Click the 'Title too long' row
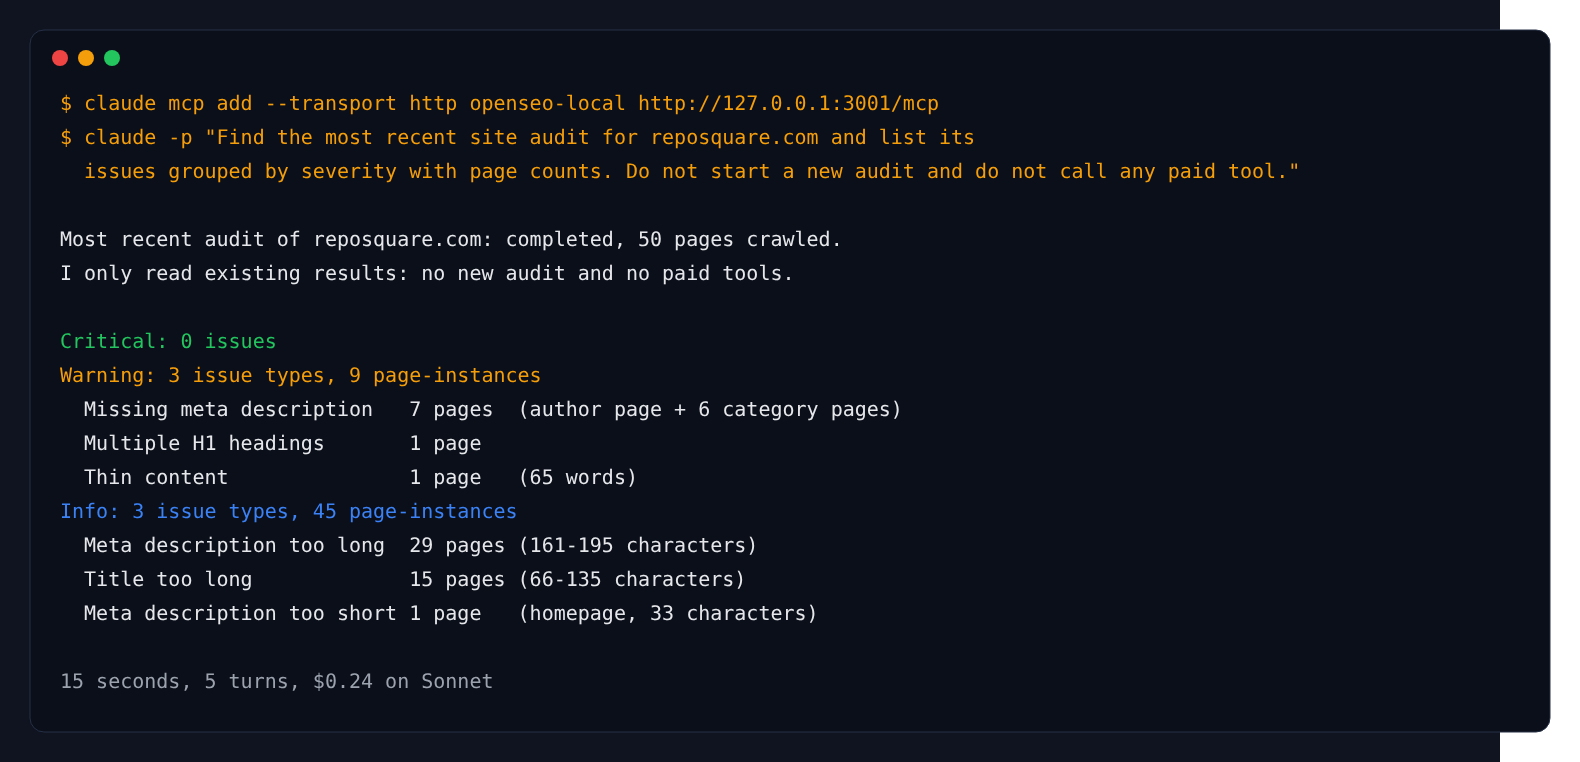Screen dimensions: 1580x762 tap(414, 580)
